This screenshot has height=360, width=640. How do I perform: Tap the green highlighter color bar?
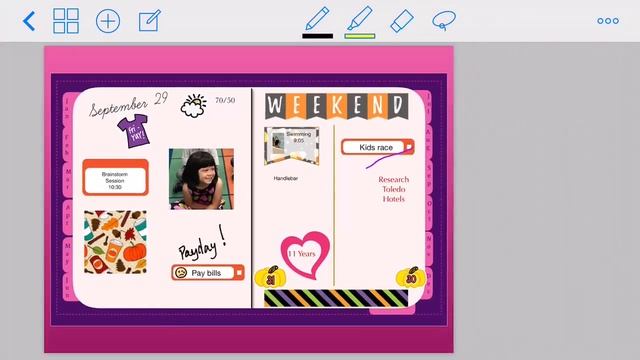click(x=360, y=36)
